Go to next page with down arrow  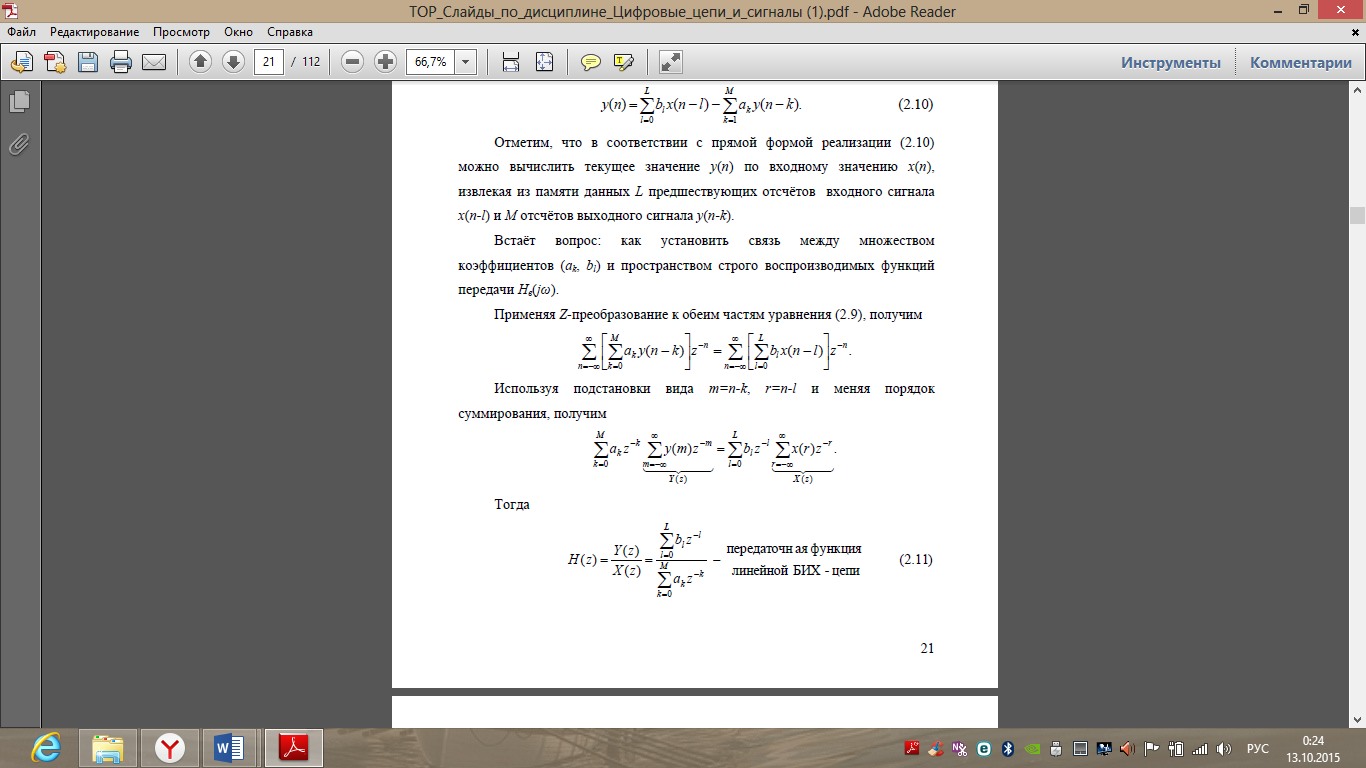233,62
